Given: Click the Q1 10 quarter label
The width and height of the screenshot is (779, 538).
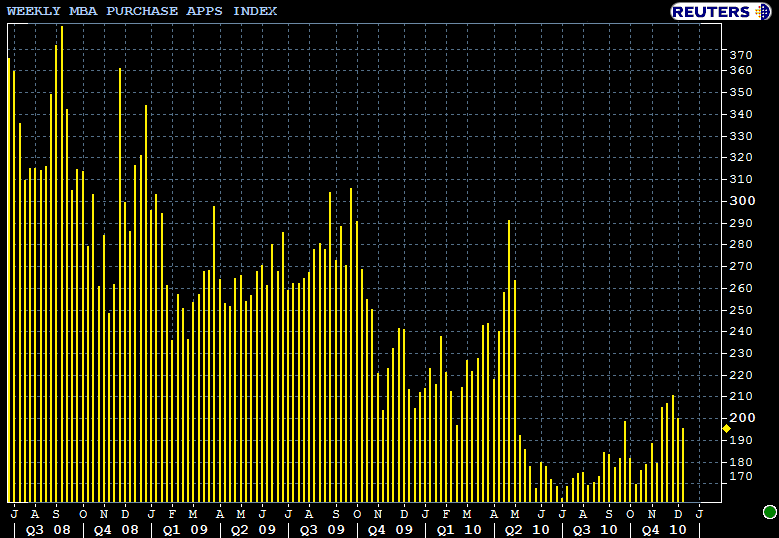Looking at the screenshot, I should (459, 529).
